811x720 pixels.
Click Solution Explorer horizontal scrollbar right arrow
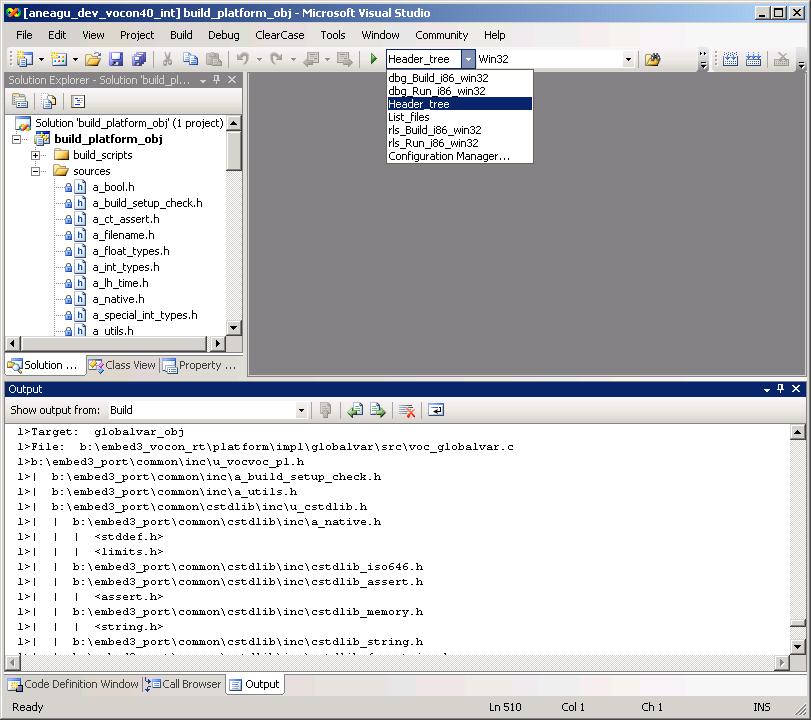click(x=218, y=343)
